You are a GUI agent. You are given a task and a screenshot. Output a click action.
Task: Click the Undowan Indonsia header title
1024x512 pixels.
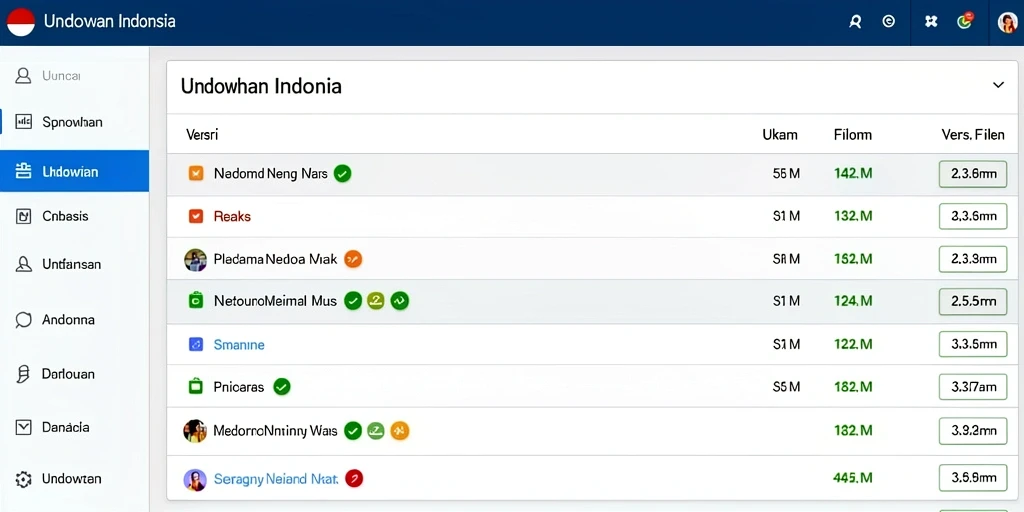pos(109,21)
